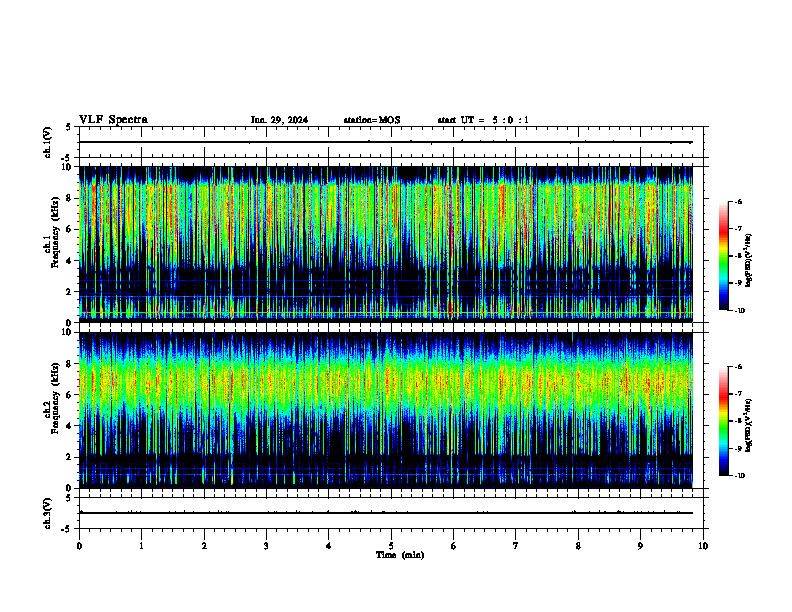Click the time axis tick label "3"
Viewport: 792px width, 612px height.
266,546
